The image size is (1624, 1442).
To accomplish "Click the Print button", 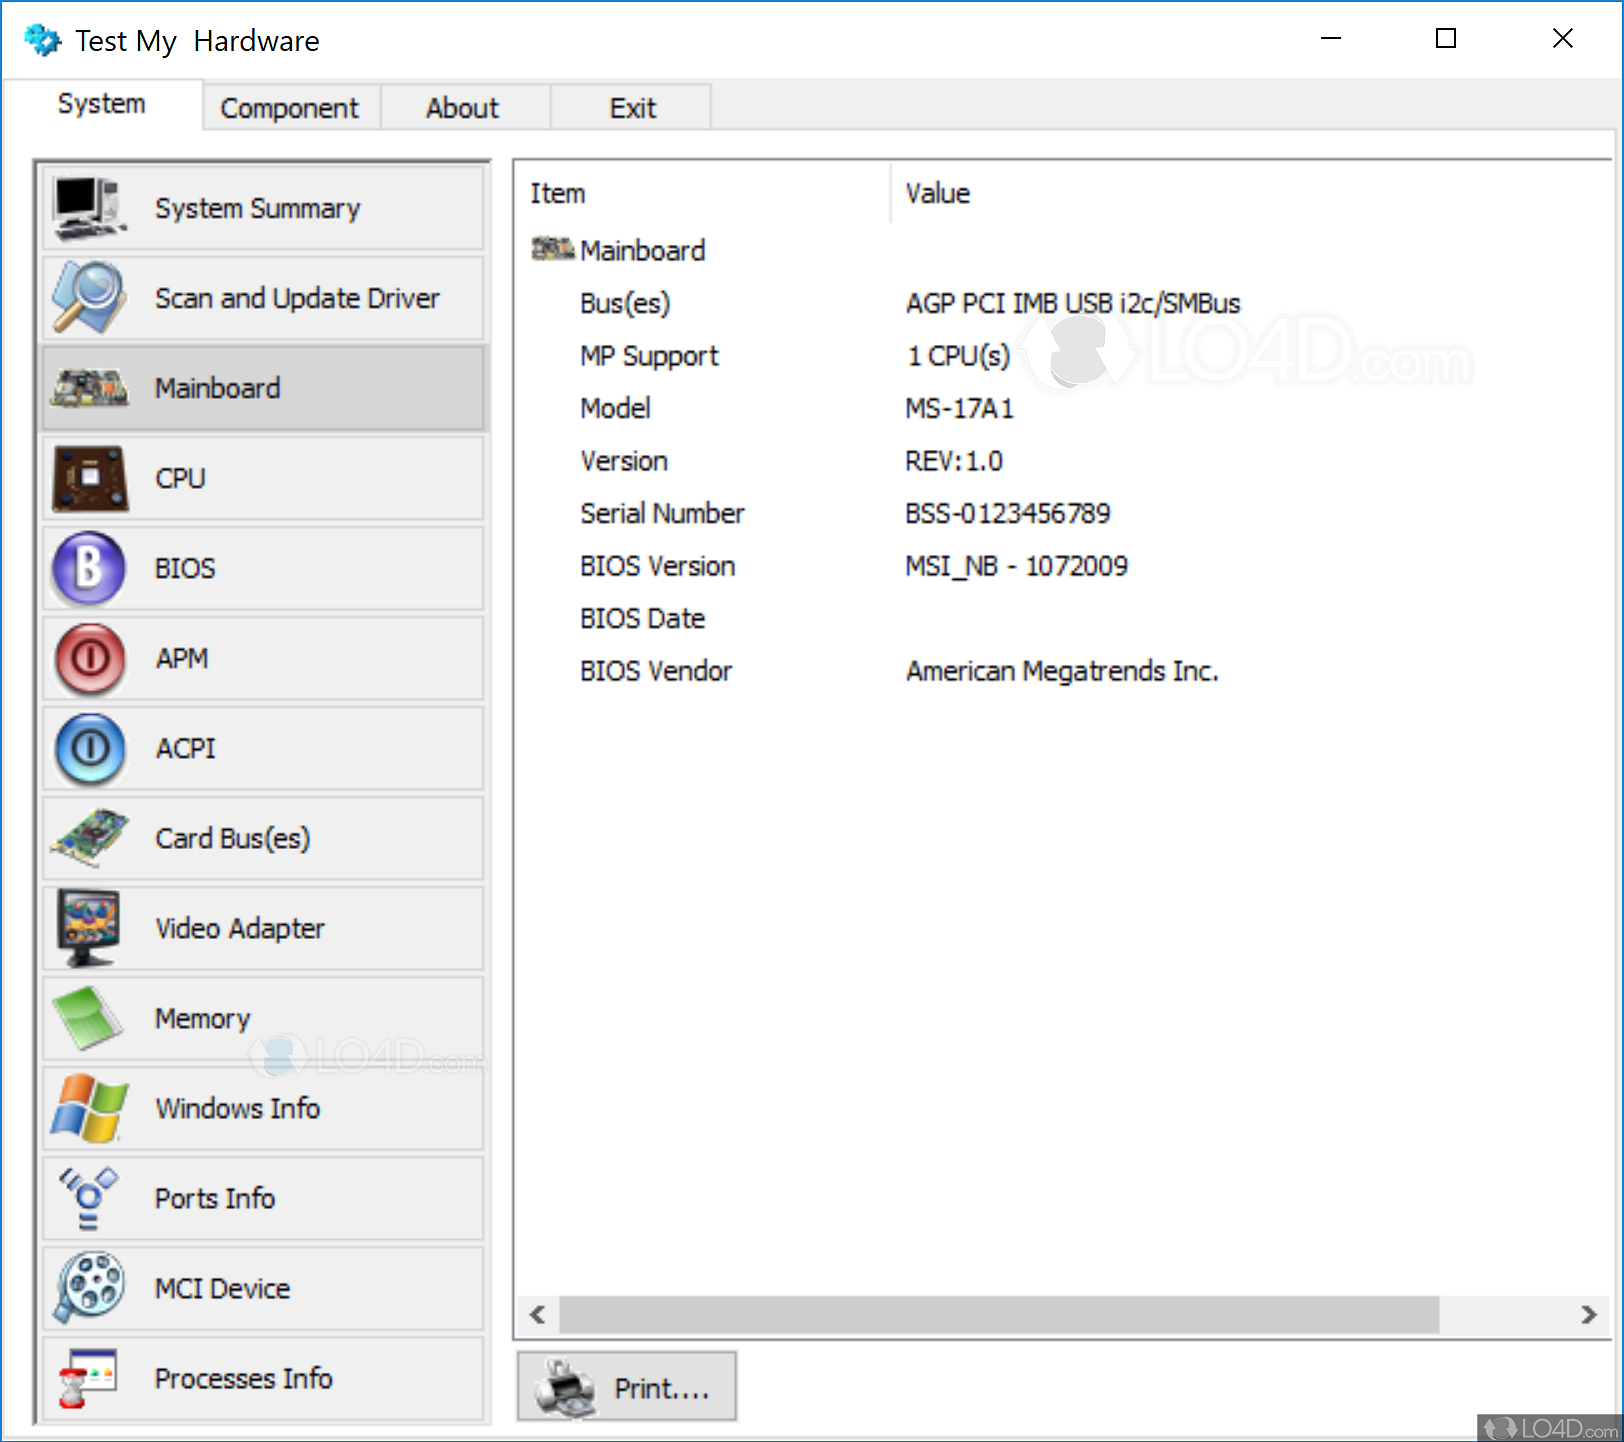I will coord(626,1386).
